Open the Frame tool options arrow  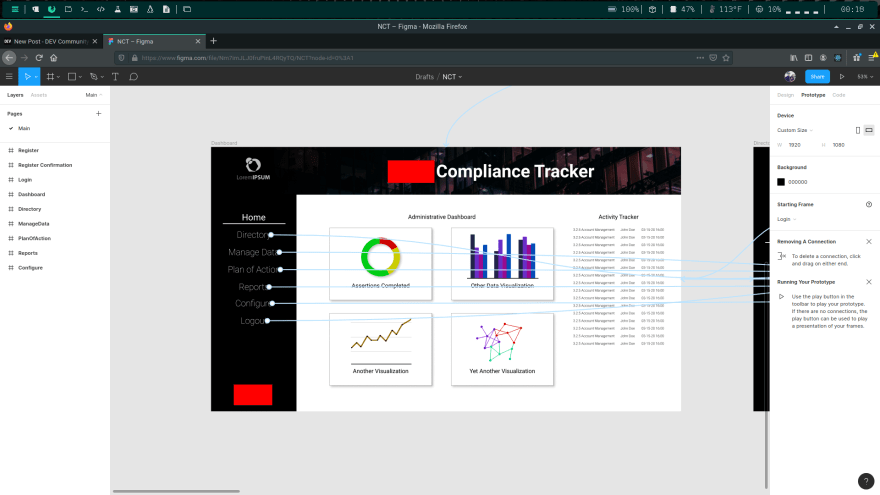click(58, 77)
